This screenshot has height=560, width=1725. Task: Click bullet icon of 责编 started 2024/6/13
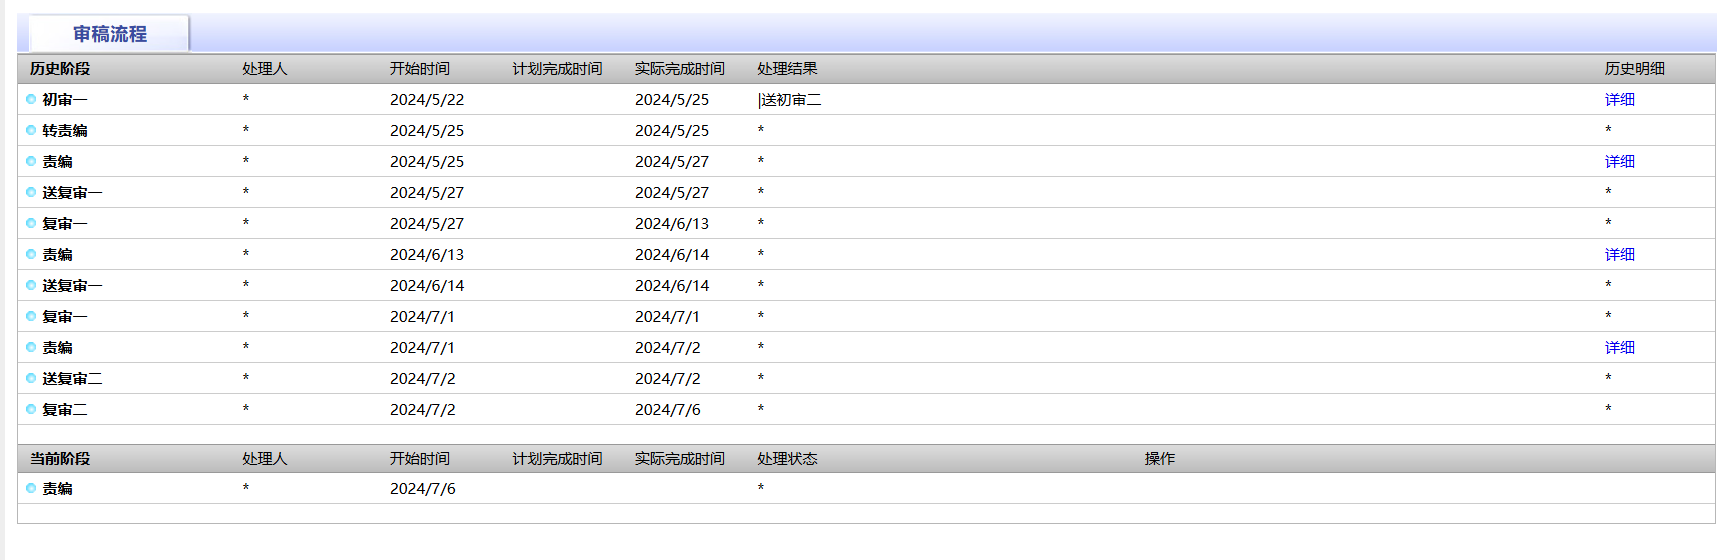31,254
